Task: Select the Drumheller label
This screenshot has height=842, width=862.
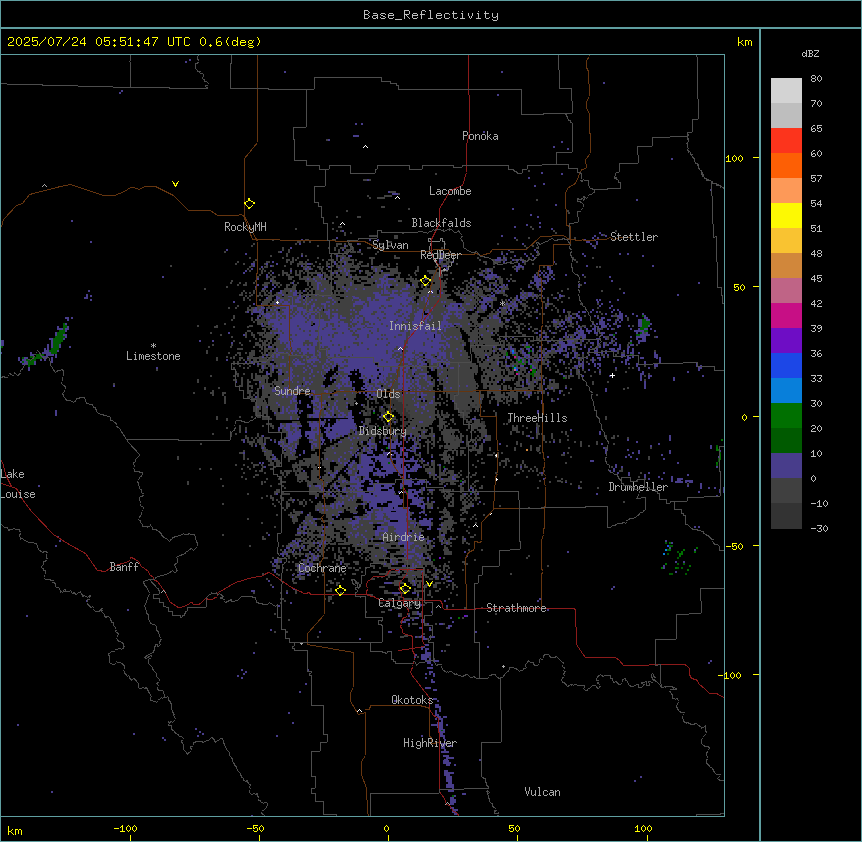Action: point(638,487)
